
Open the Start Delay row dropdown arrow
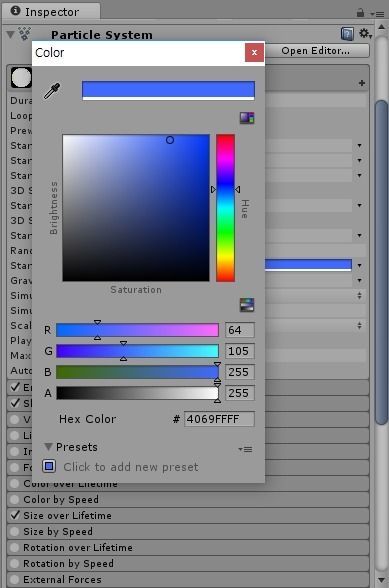[x=359, y=146]
